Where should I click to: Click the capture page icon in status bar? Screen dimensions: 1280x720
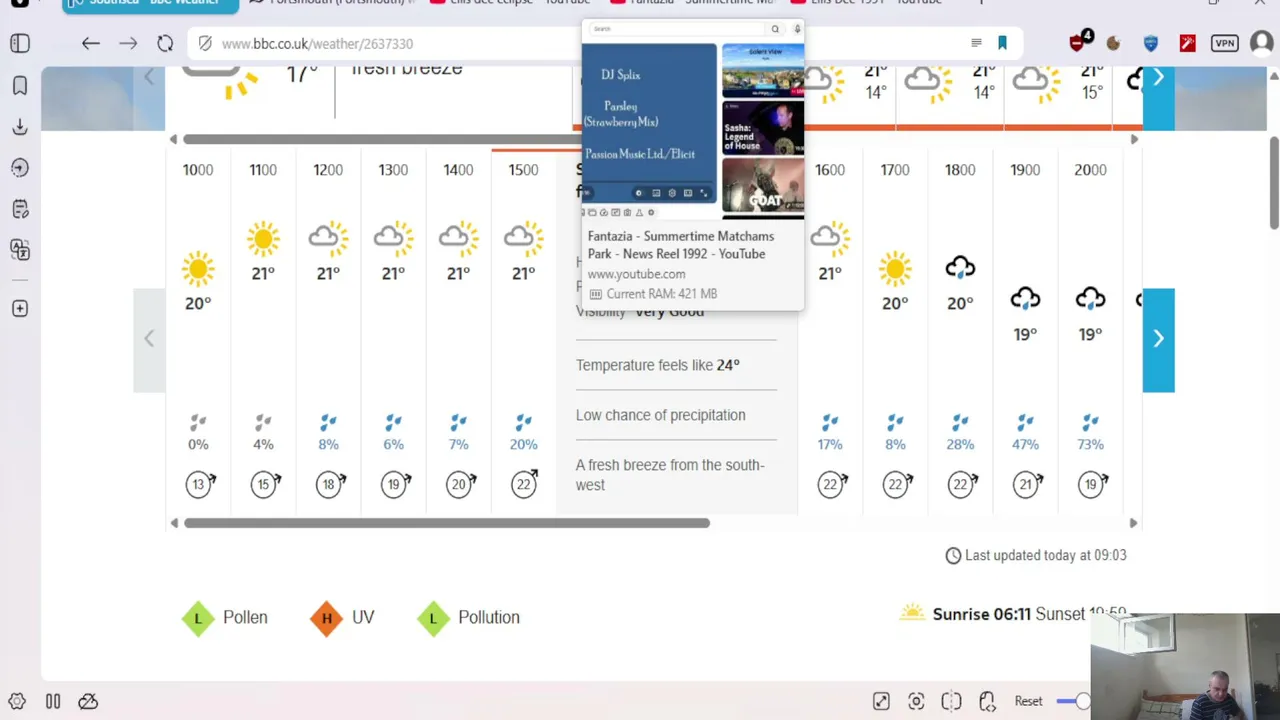[881, 701]
